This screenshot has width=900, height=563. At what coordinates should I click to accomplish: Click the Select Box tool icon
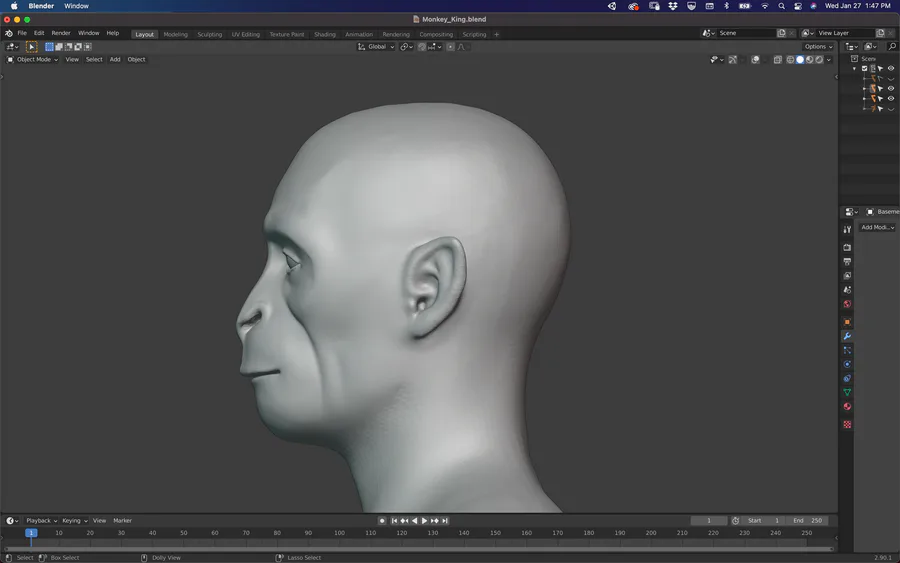(x=31, y=47)
